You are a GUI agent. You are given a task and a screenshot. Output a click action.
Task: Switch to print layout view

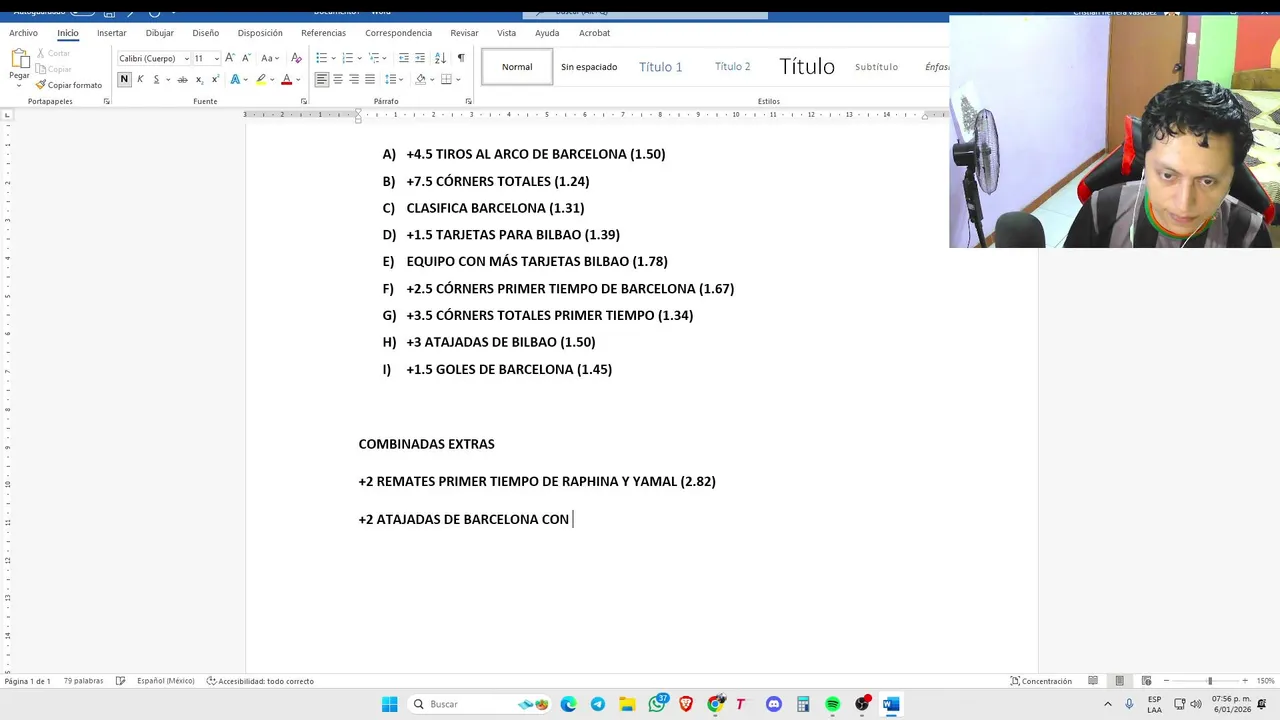(1119, 681)
